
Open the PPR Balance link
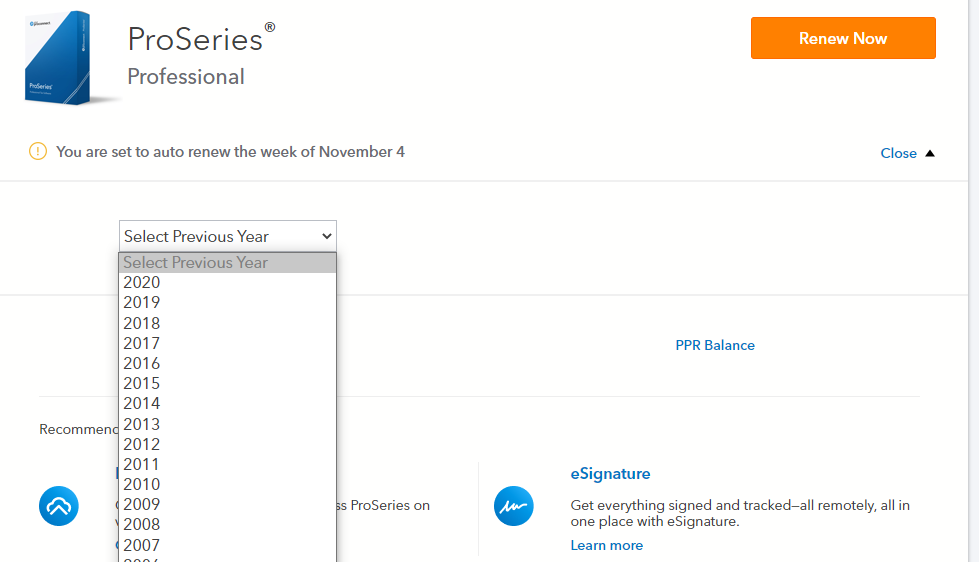point(715,345)
